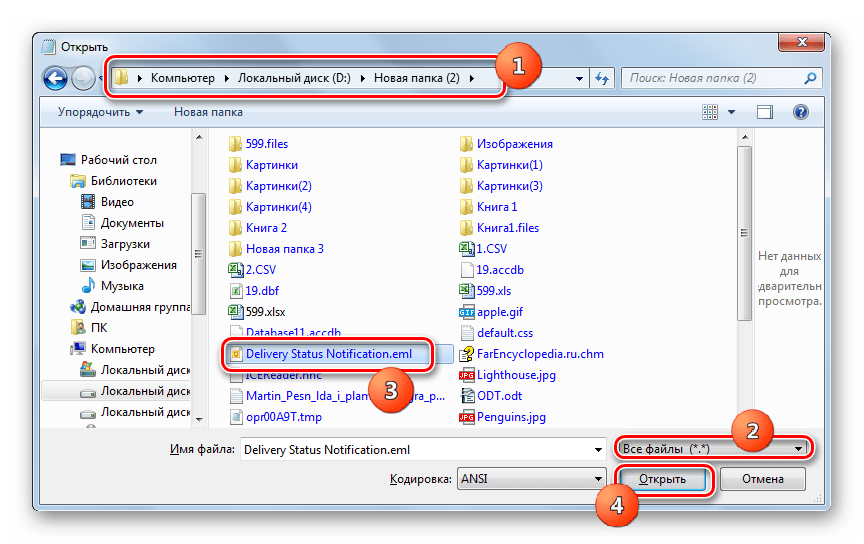Click Компьютер in the address breadcrumb
864x544 pixels.
(x=183, y=78)
